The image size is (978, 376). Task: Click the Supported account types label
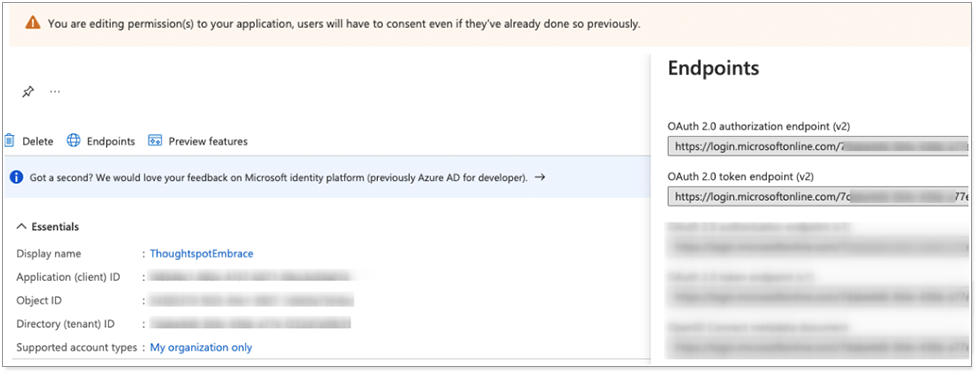76,347
